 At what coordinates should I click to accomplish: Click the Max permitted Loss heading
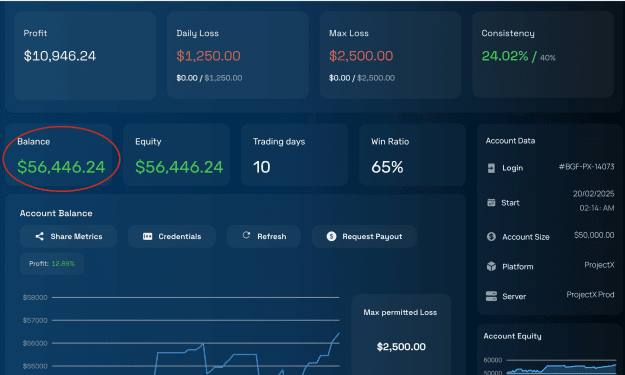(x=400, y=312)
